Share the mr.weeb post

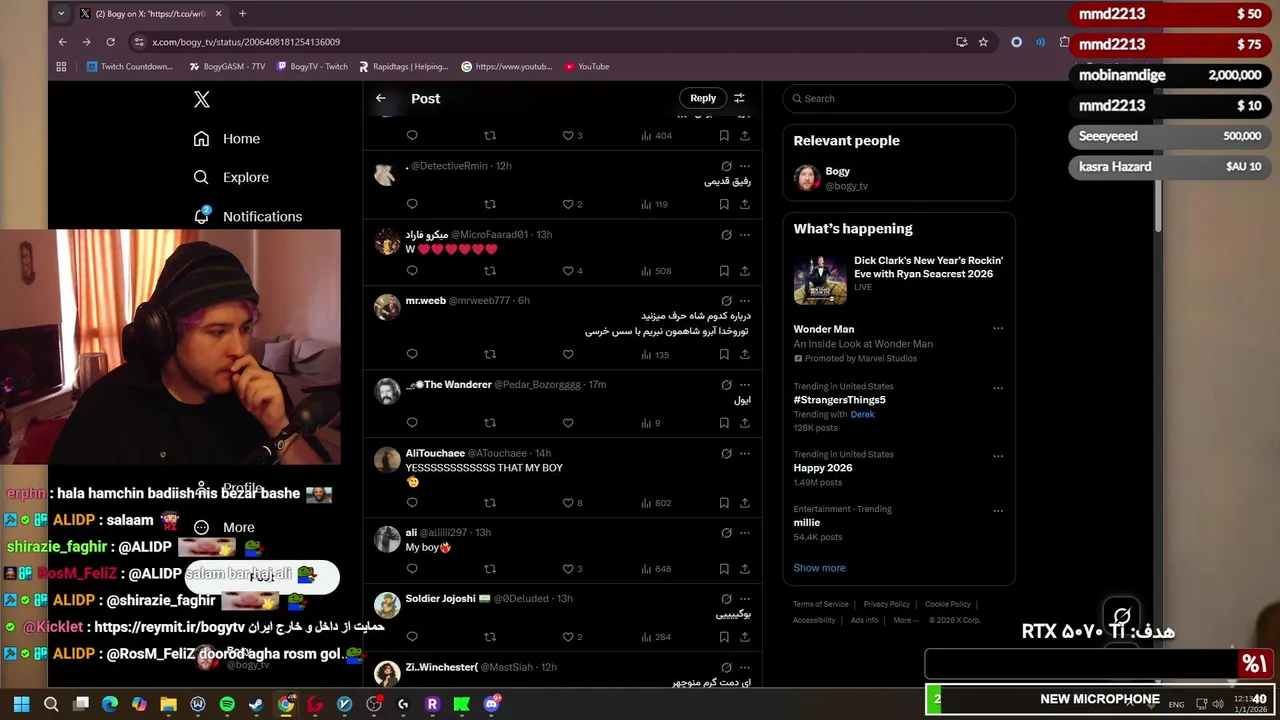click(x=745, y=354)
